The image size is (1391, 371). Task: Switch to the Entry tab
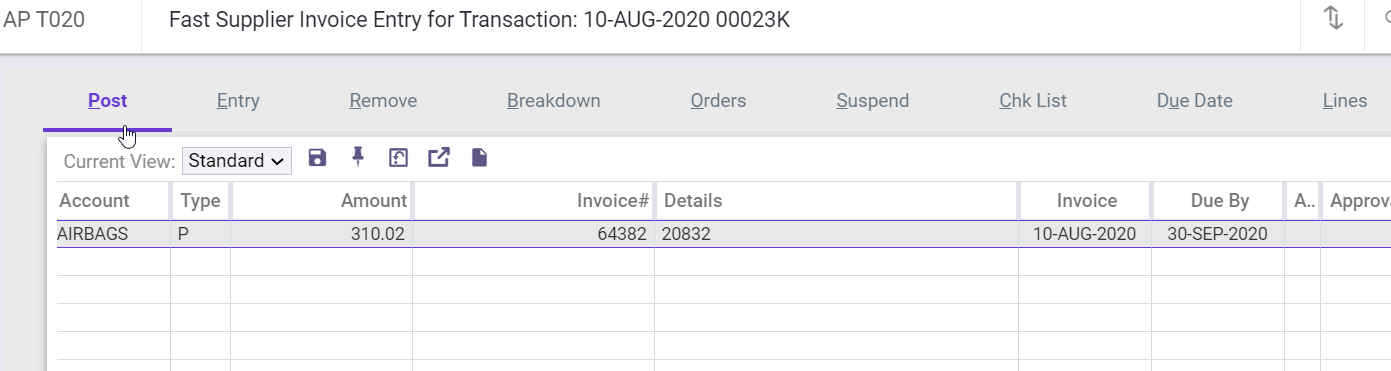coord(238,101)
